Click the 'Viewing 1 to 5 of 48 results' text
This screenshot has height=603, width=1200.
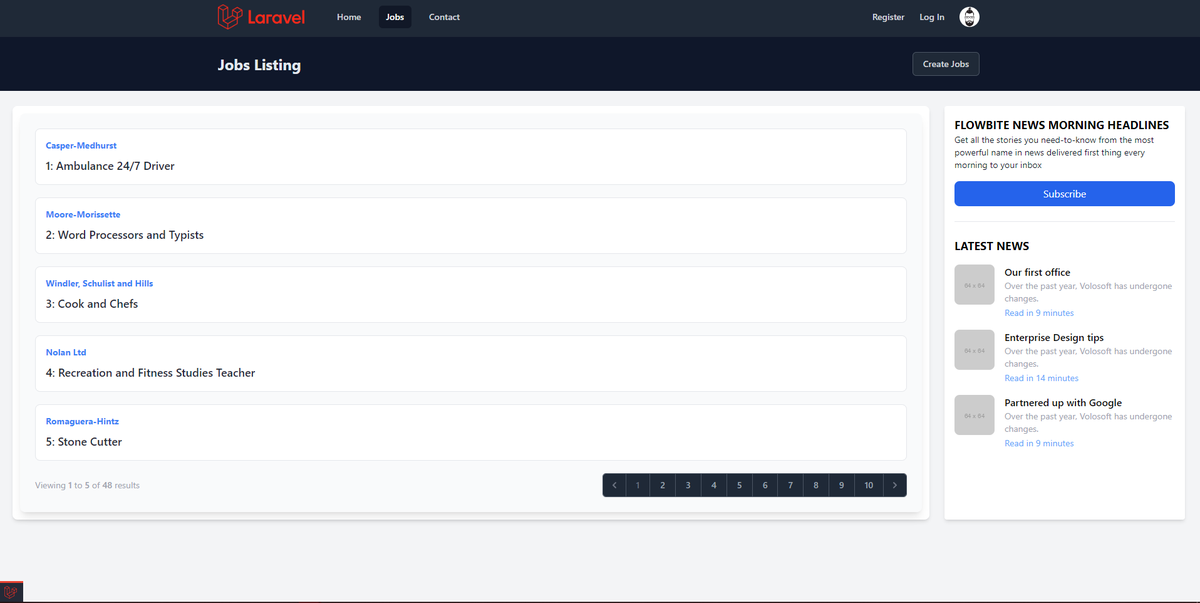point(87,486)
